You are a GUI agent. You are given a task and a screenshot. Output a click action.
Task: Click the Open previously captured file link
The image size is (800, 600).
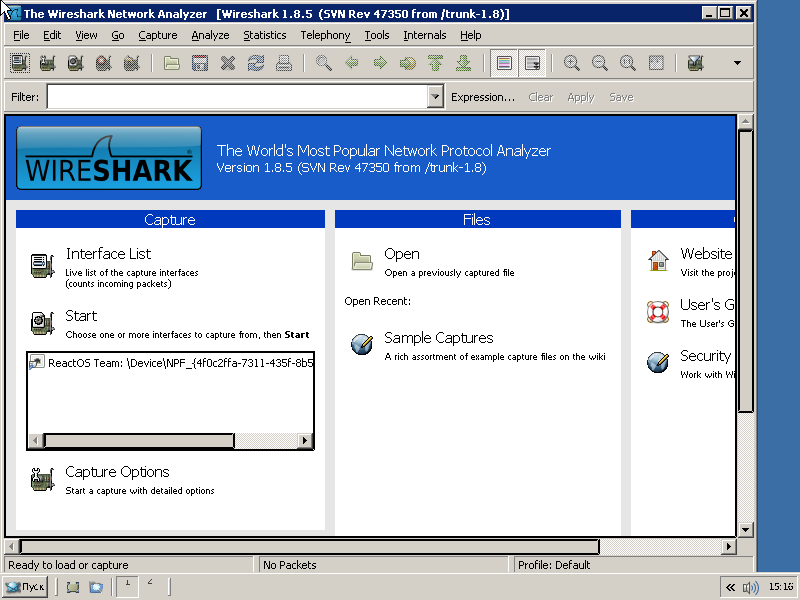(x=402, y=254)
